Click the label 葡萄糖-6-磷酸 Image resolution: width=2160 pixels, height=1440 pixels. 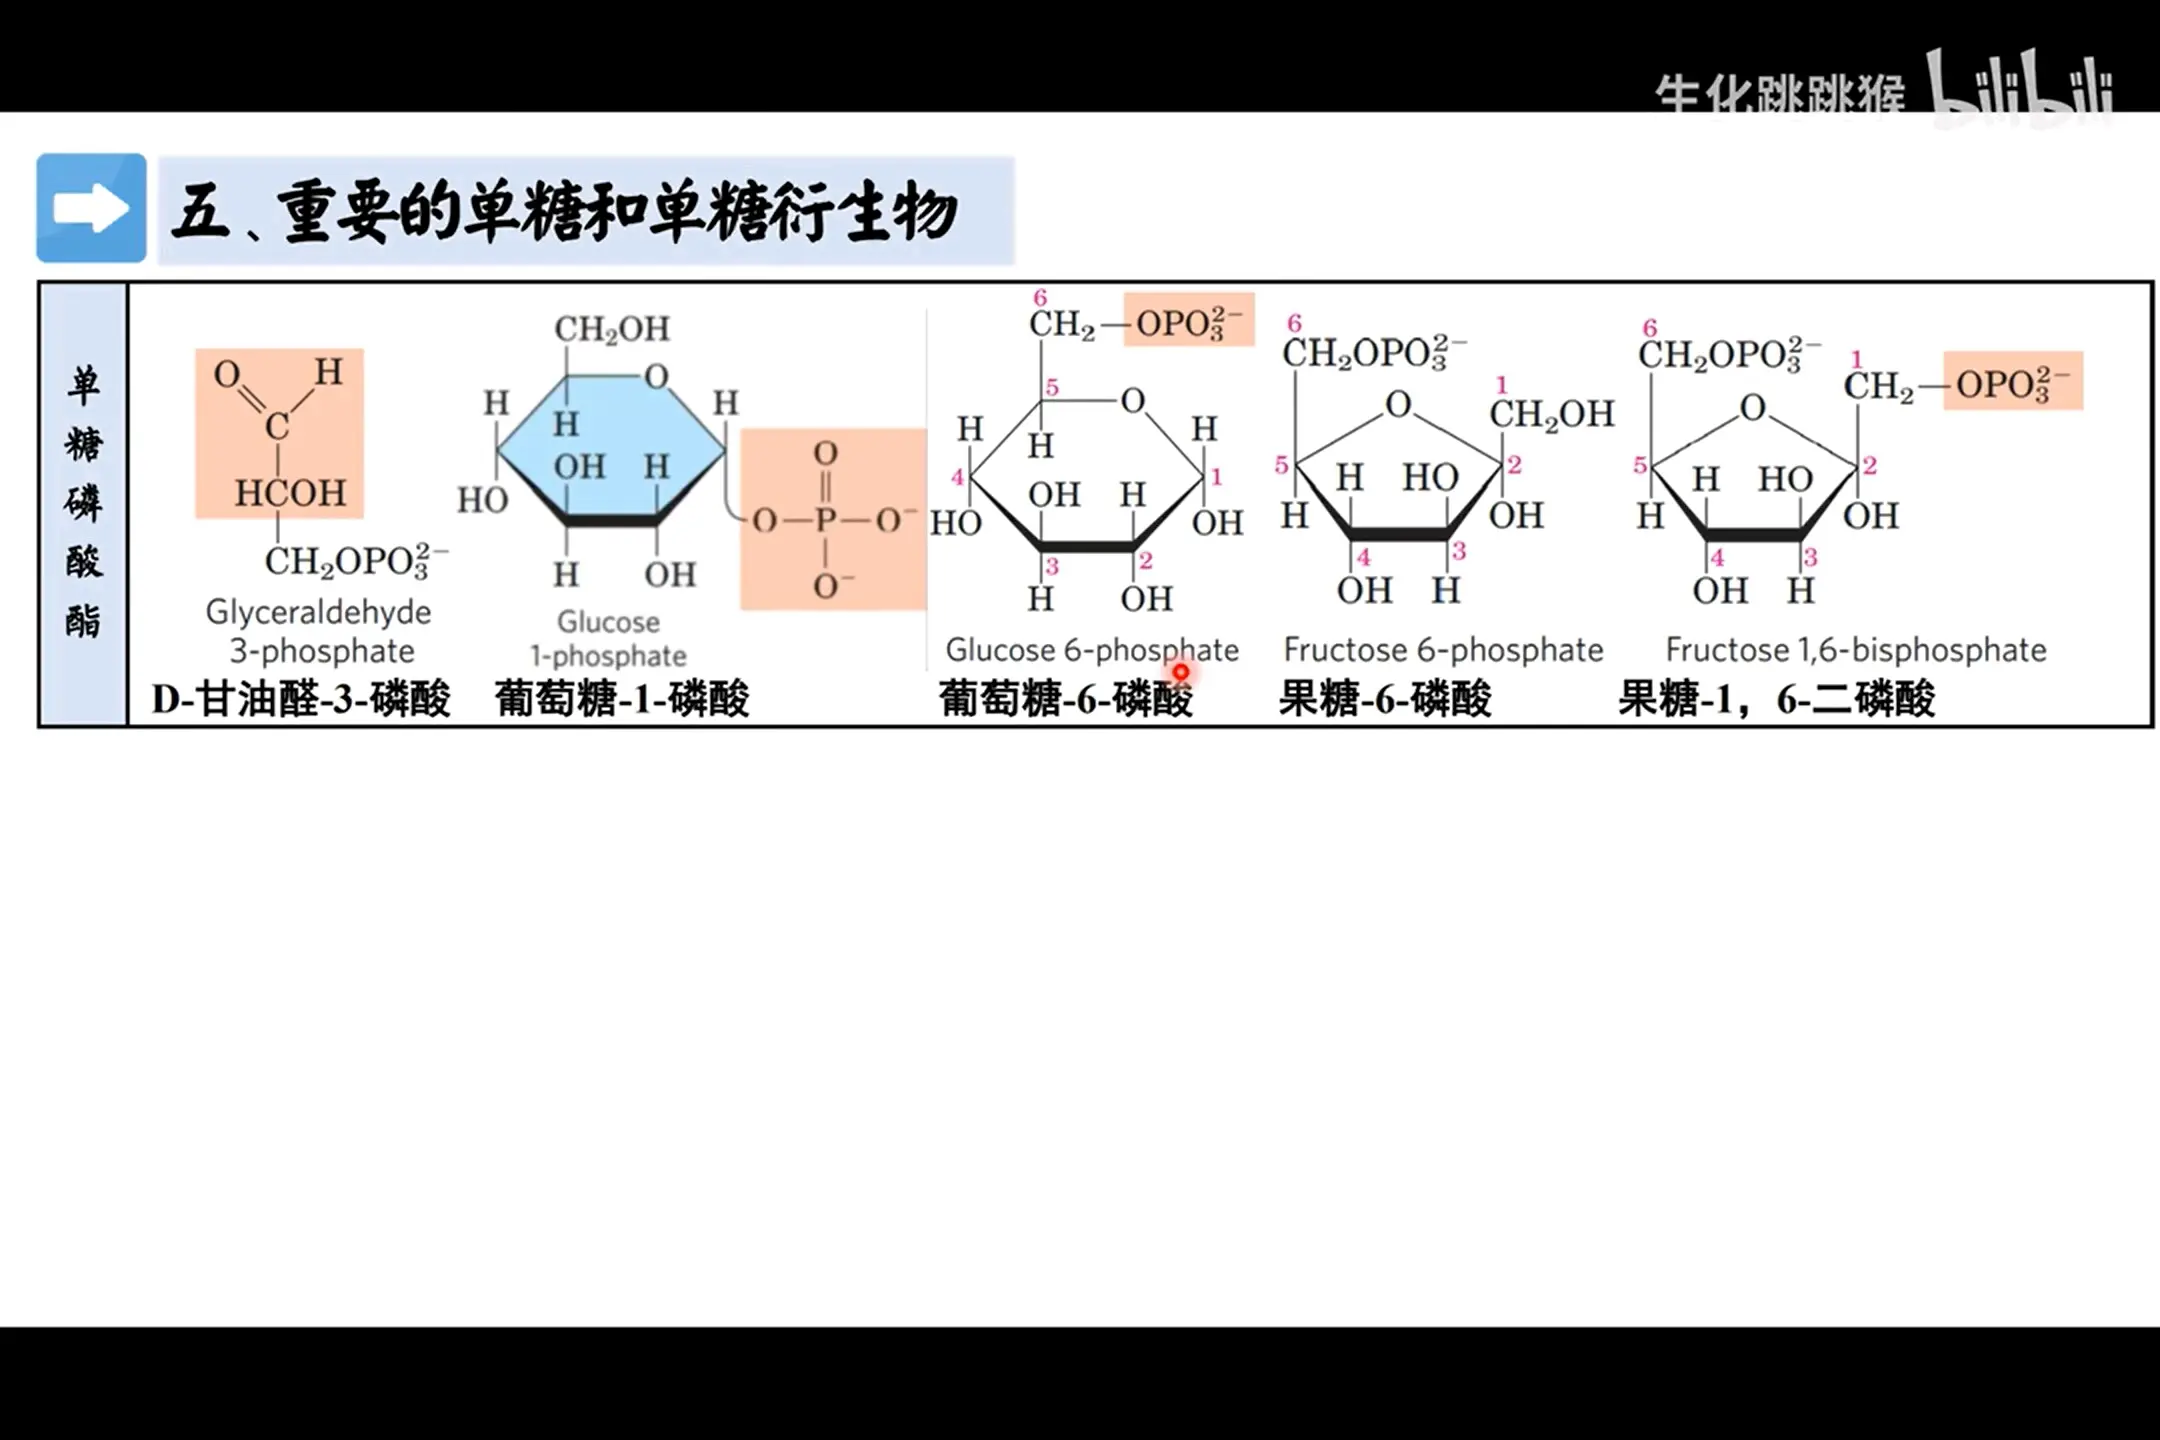(x=1066, y=698)
